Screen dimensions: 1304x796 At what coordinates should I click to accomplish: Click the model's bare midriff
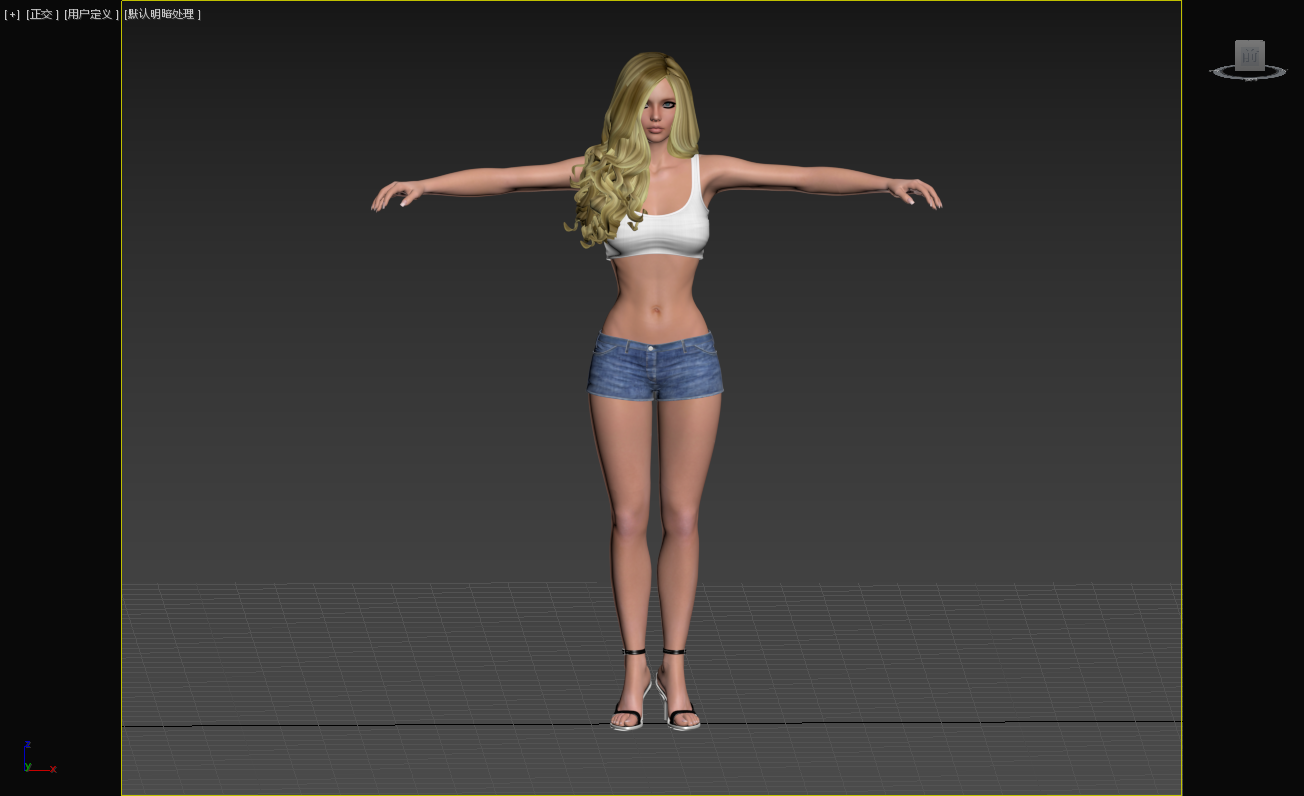(x=655, y=295)
